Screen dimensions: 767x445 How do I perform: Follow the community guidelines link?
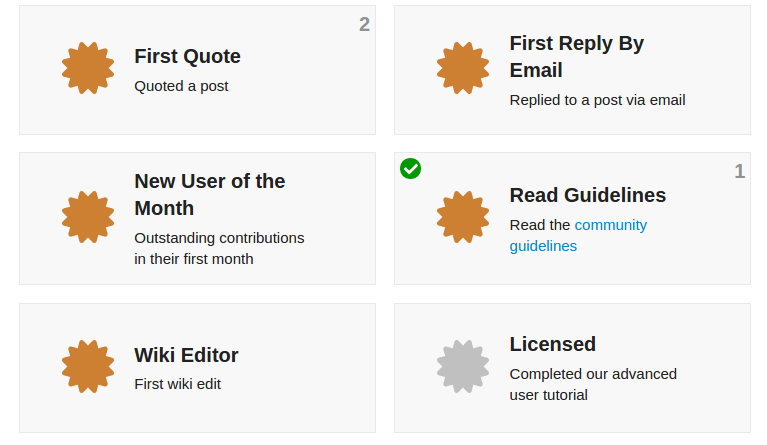(x=578, y=235)
